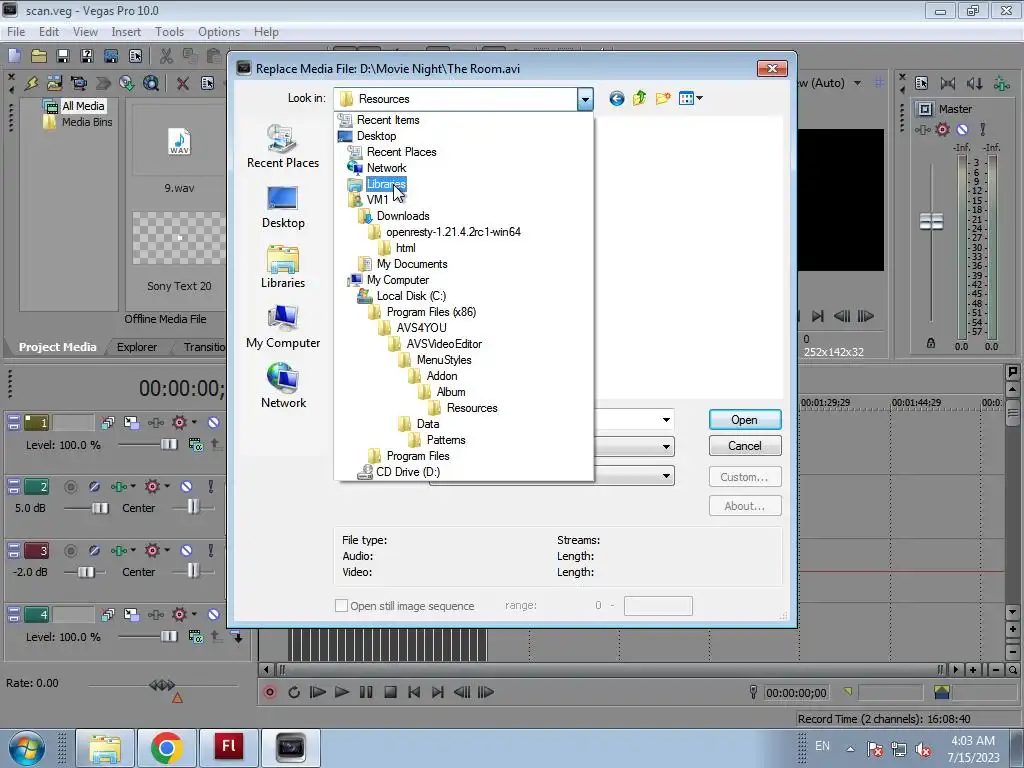Go back with the blue back arrow
This screenshot has width=1024, height=768.
coord(616,99)
